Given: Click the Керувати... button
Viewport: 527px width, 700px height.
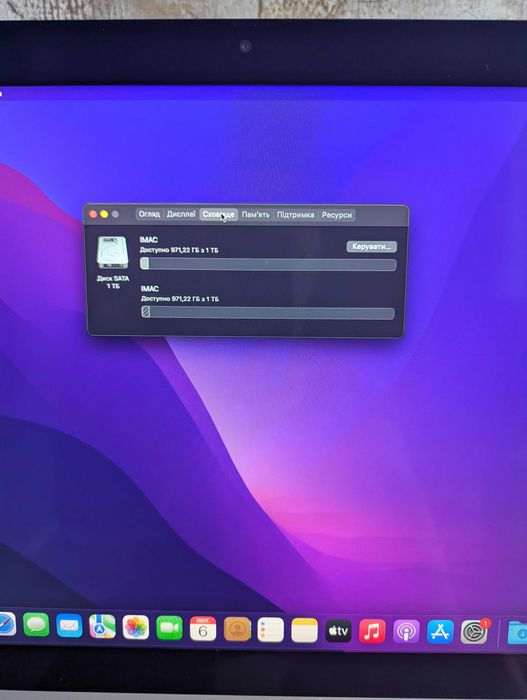Looking at the screenshot, I should tap(372, 246).
